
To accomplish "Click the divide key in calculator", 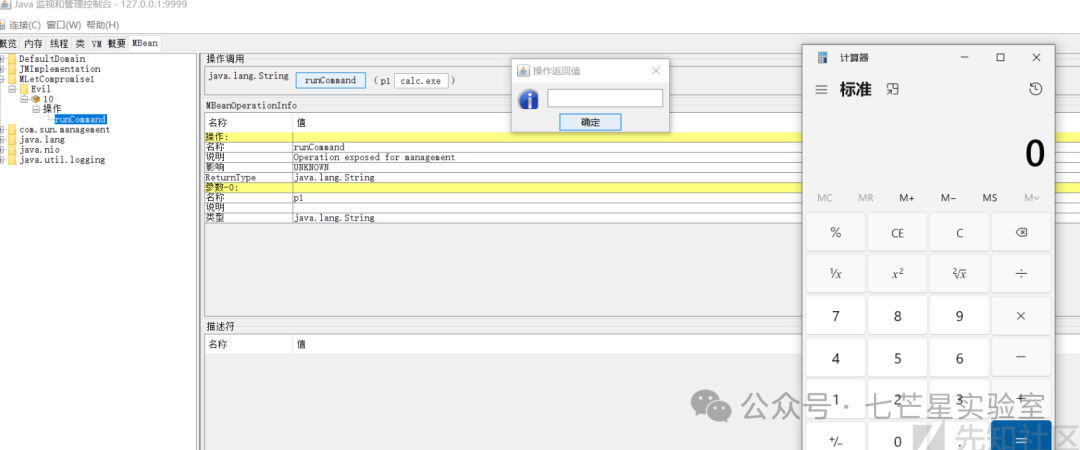I will click(1021, 274).
